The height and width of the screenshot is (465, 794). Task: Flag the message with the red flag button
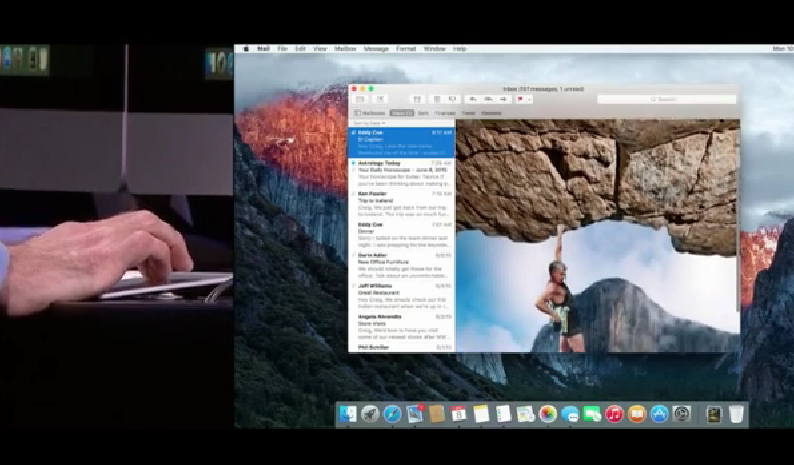click(520, 99)
